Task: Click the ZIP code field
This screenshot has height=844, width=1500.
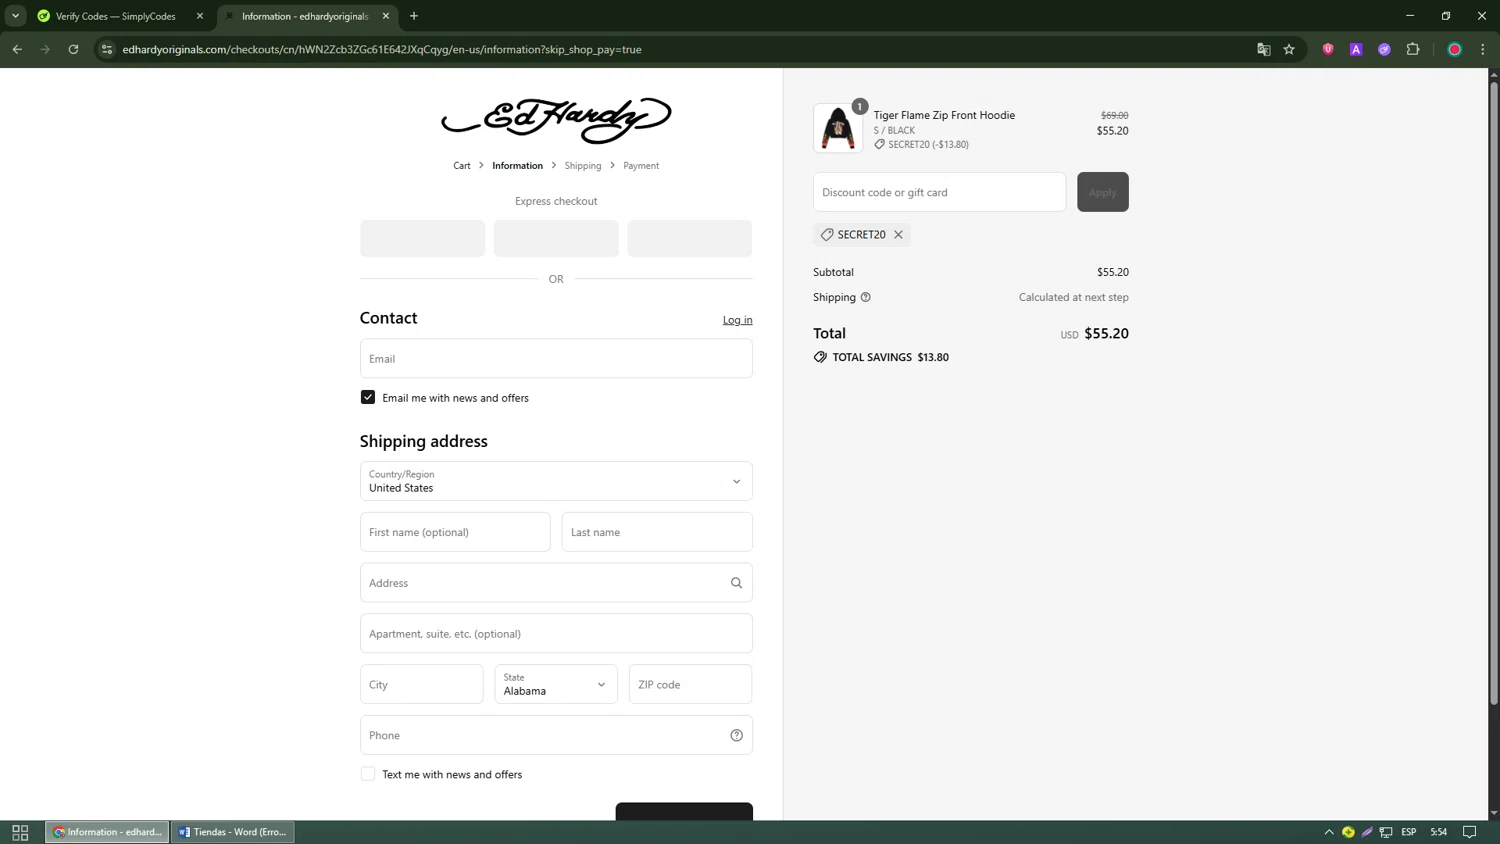Action: pos(691,685)
